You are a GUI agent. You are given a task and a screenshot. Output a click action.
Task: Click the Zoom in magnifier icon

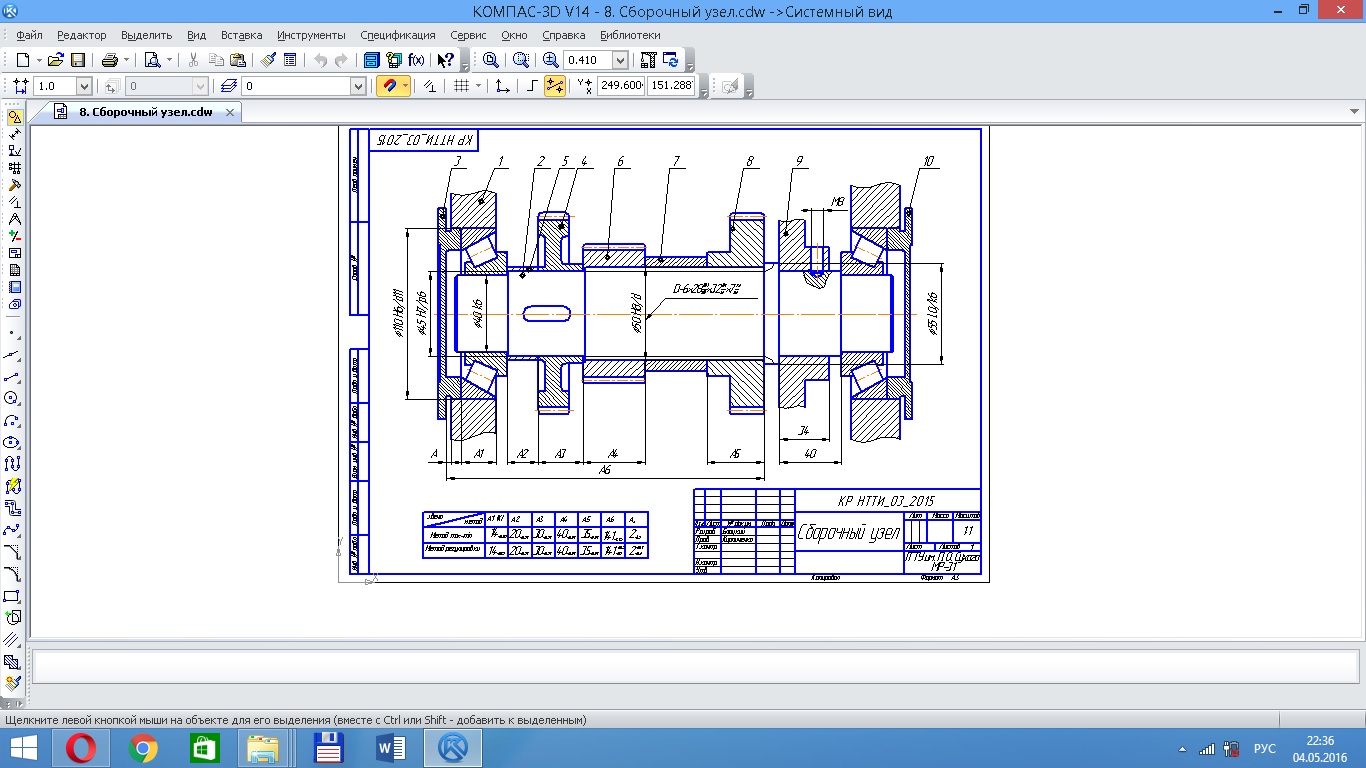click(551, 60)
